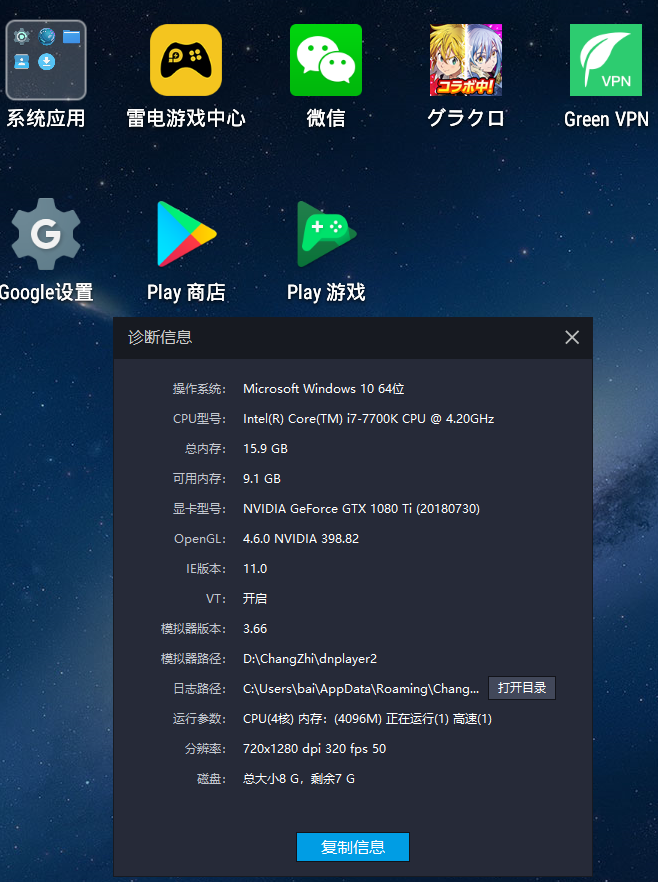This screenshot has height=882, width=658.
Task: Click the 显卡型号 NVIDIA GeForce value
Action: point(361,509)
